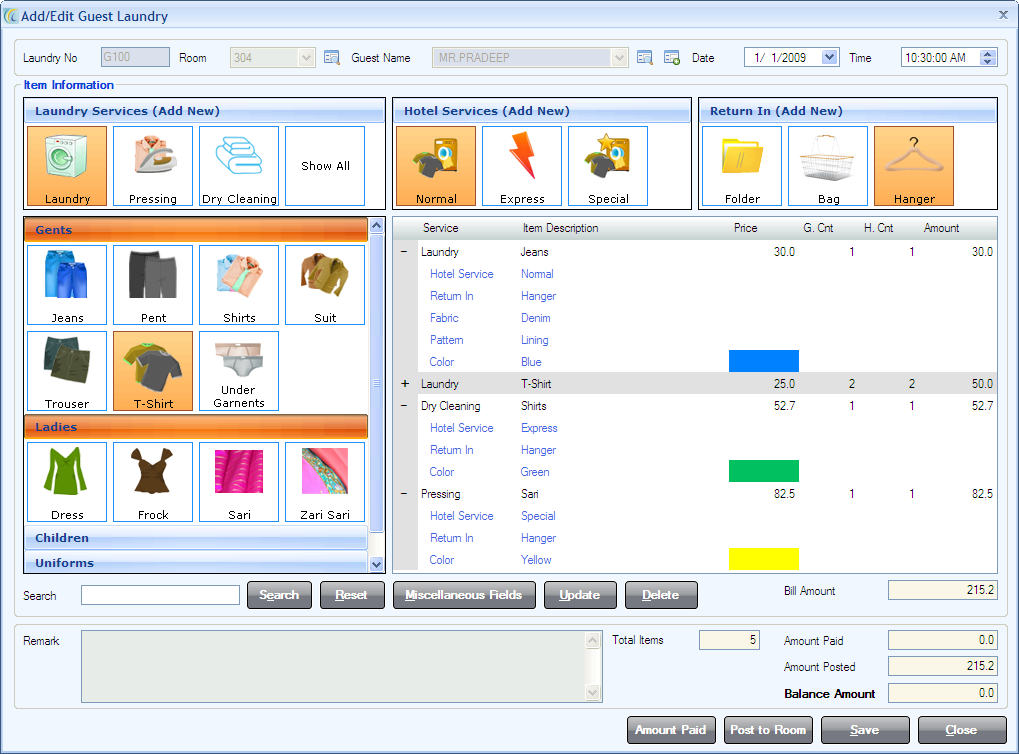Select the Express hotel service icon
The image size is (1019, 754).
coord(522,166)
